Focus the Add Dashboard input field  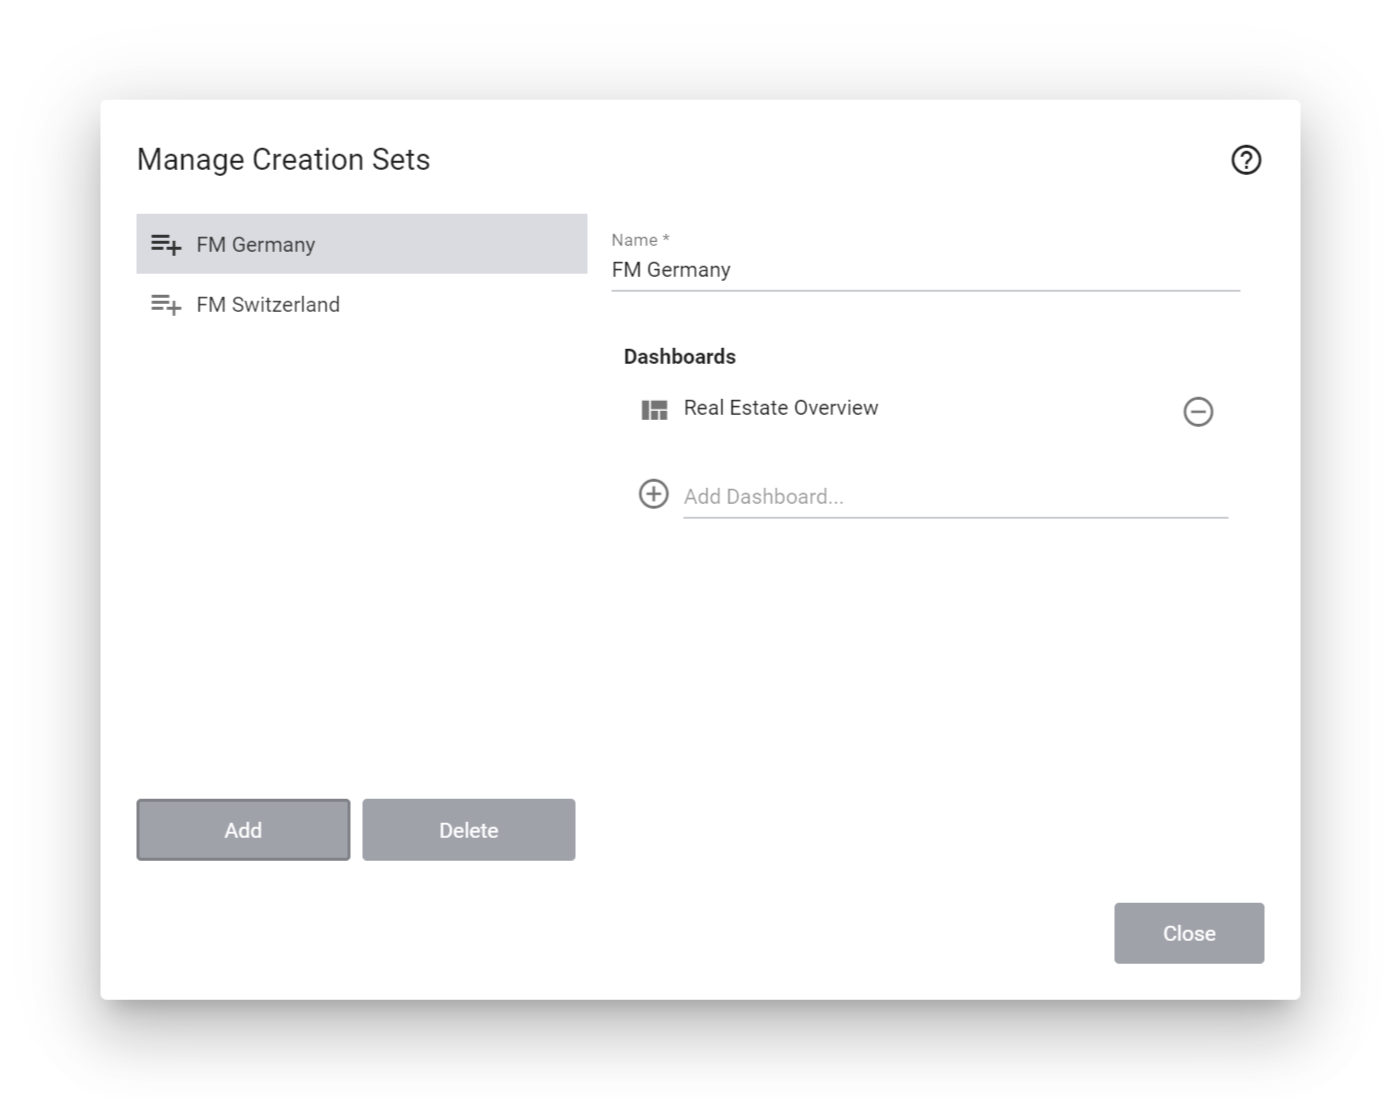(x=955, y=497)
